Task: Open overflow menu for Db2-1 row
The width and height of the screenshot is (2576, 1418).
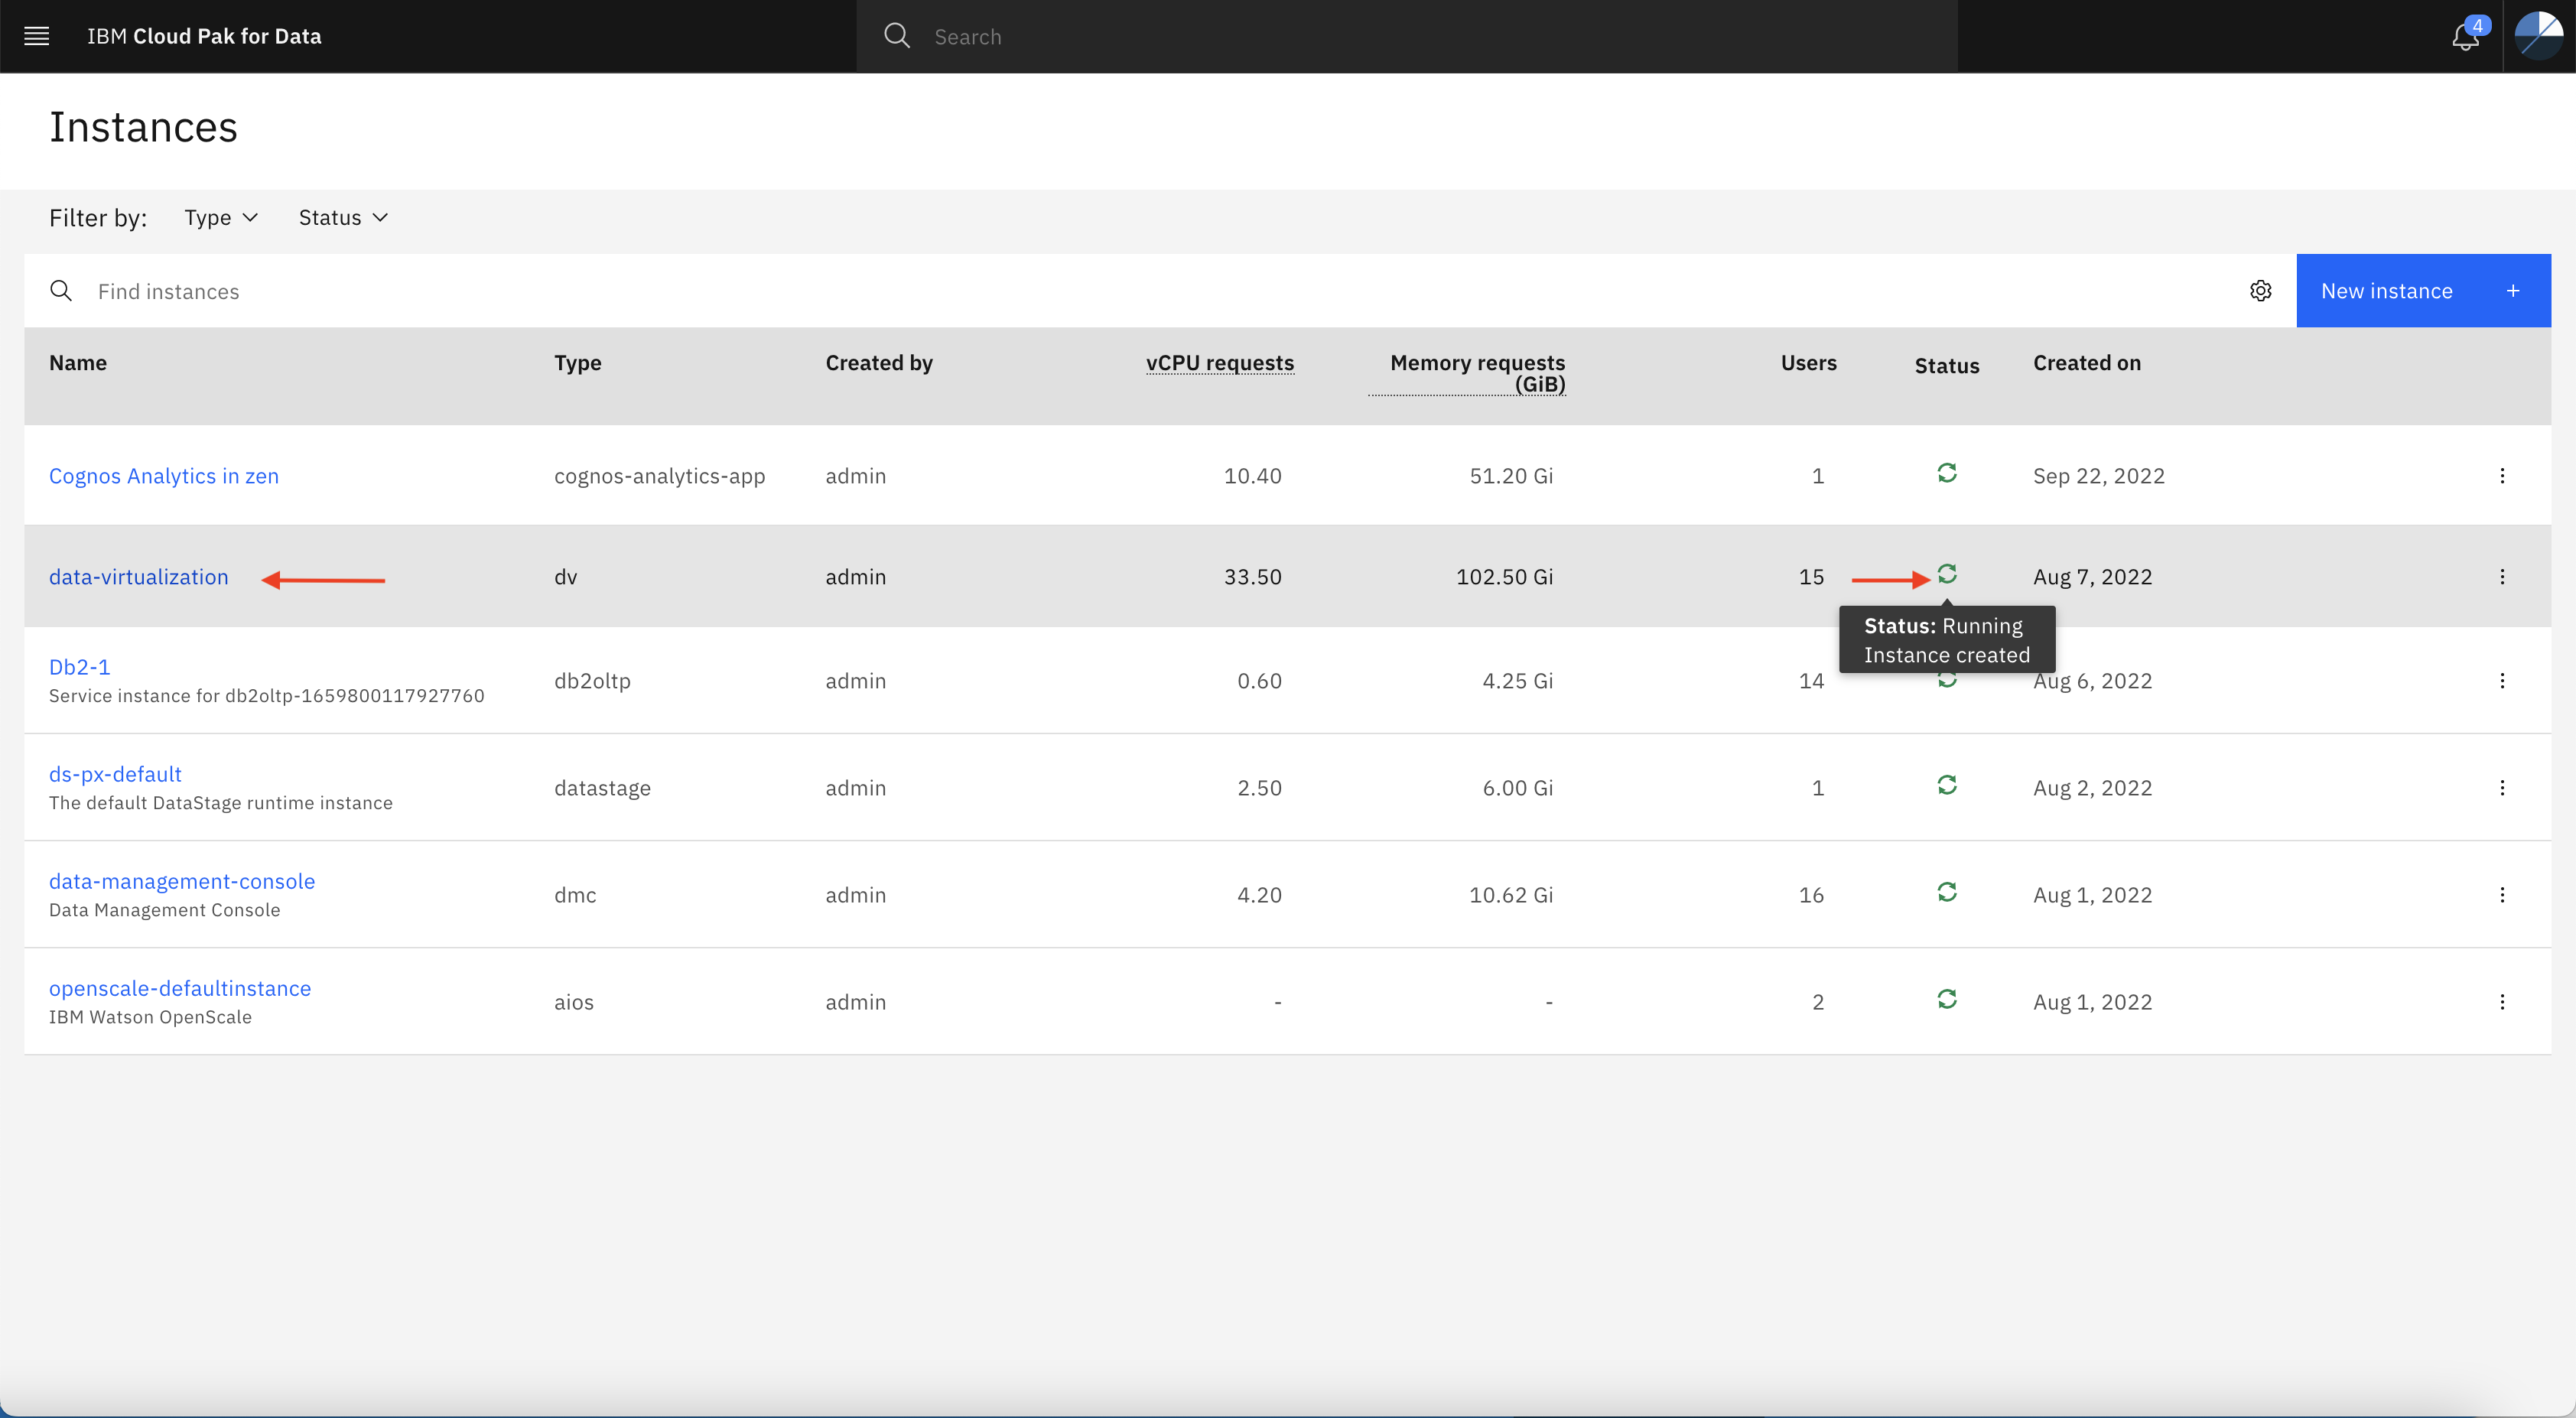Action: coord(2502,681)
